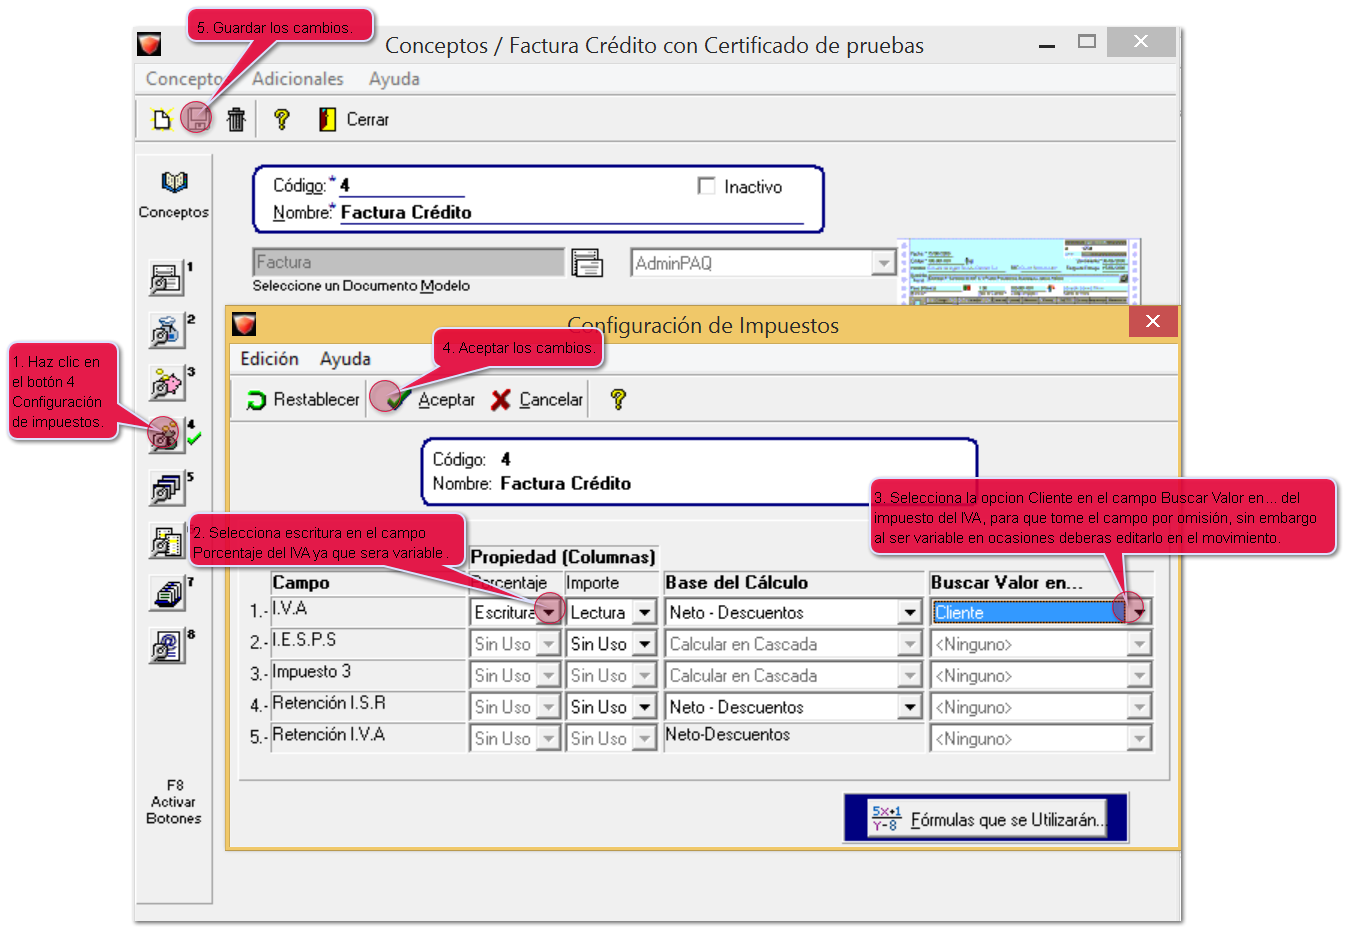Click the Nombre field Factura Crédito

(x=570, y=213)
